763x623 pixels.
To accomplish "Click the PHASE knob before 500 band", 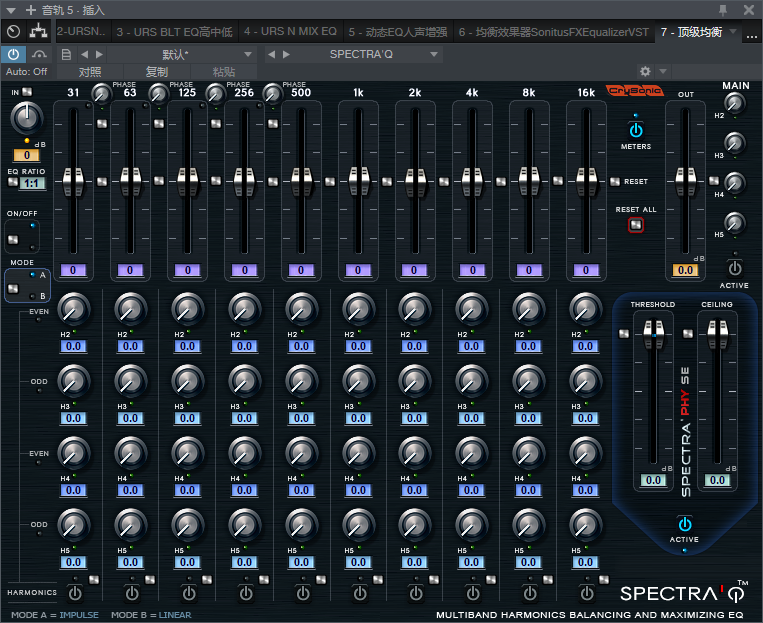I will [x=272, y=93].
